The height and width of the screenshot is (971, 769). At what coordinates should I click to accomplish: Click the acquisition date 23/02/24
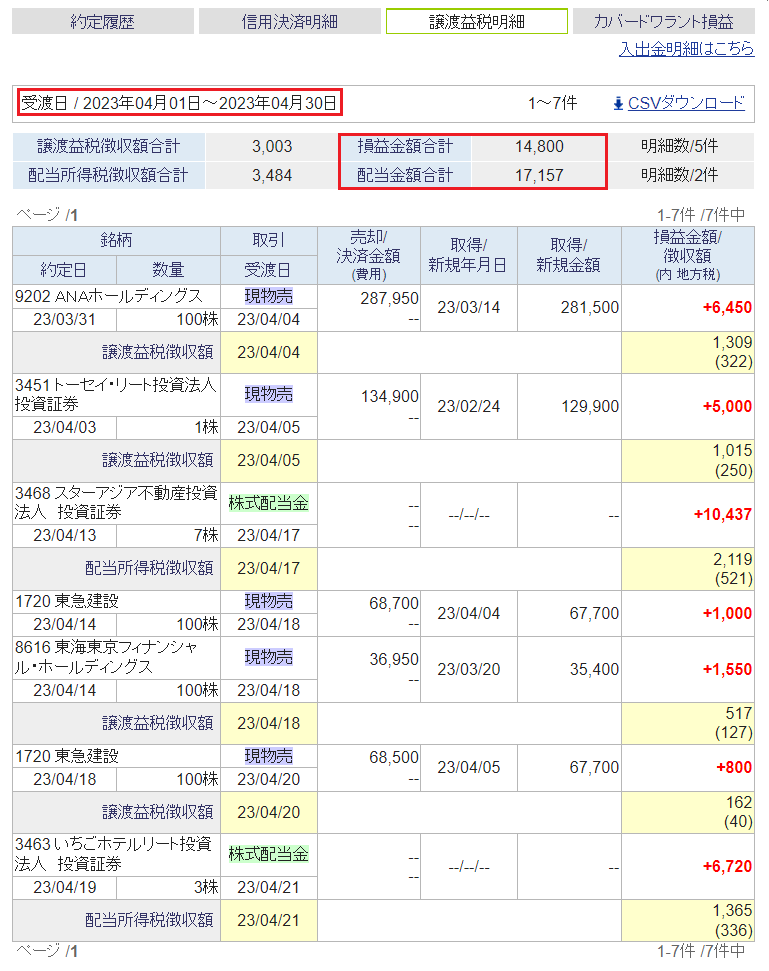coord(469,407)
